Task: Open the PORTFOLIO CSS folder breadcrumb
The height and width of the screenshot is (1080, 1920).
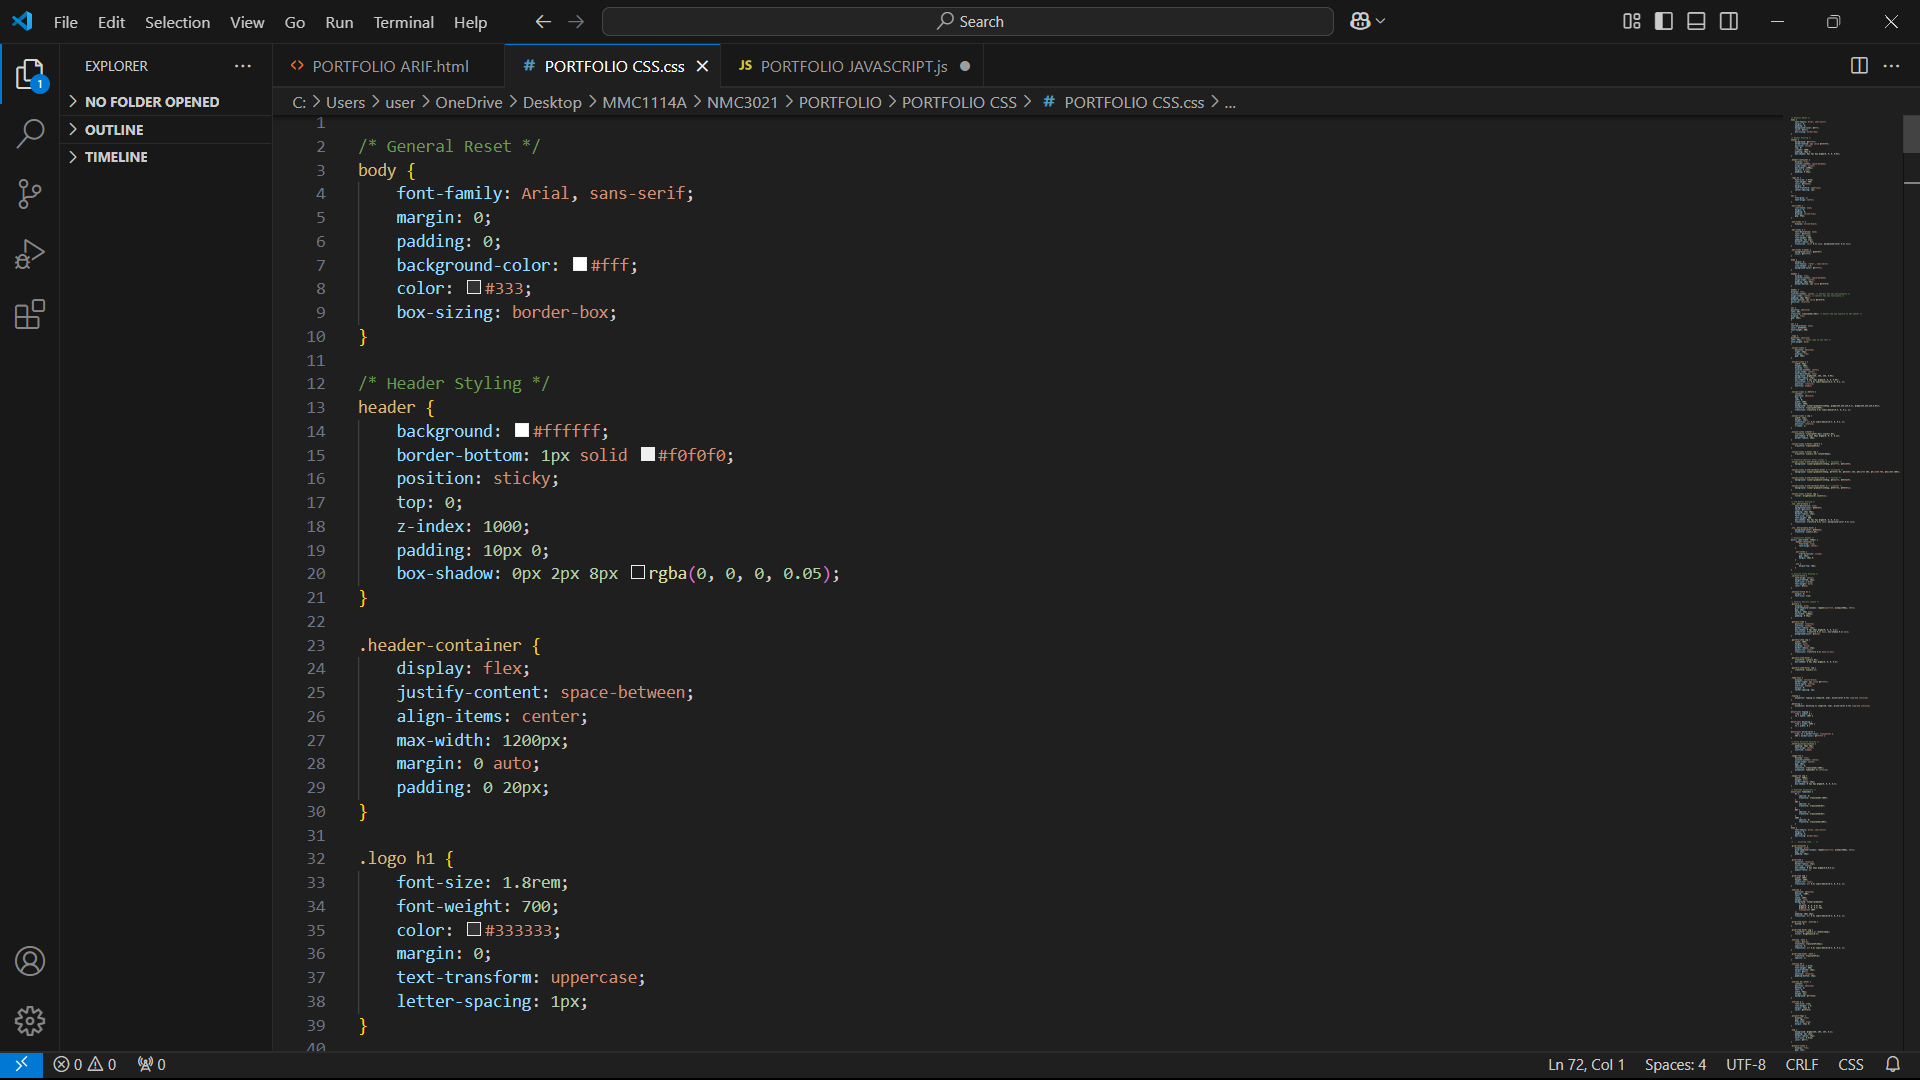Action: pos(959,102)
